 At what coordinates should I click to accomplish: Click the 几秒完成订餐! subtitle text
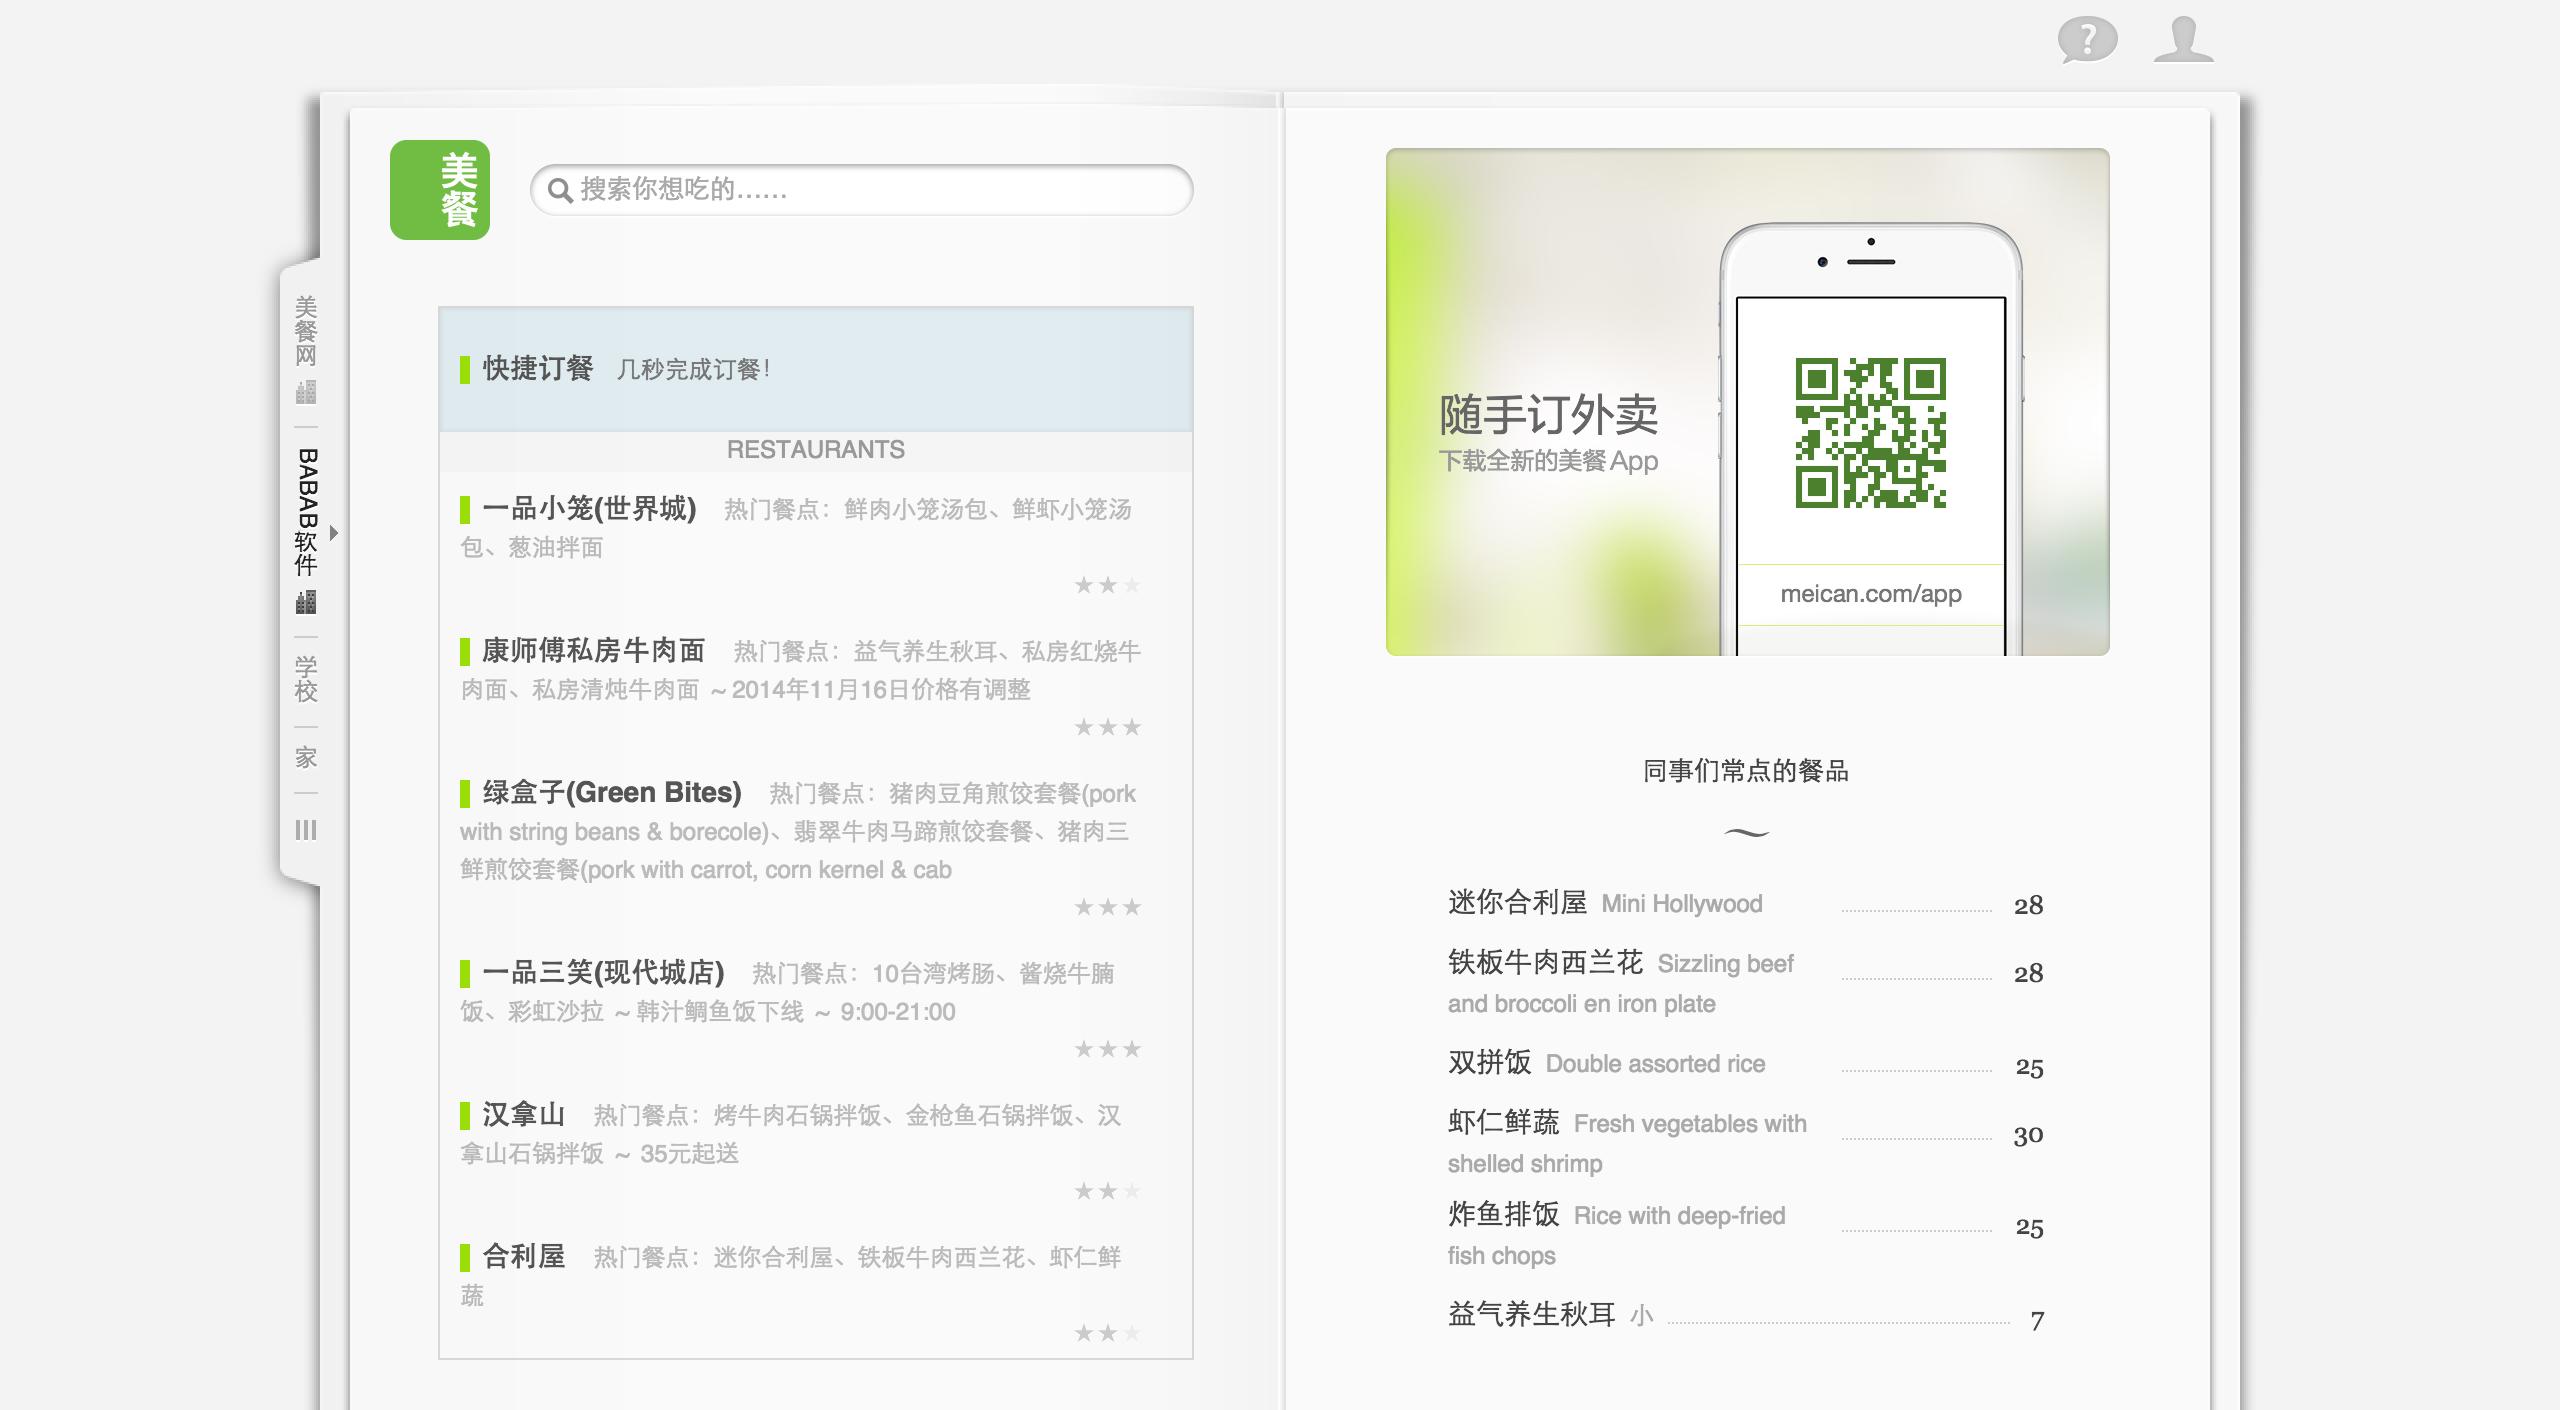693,370
